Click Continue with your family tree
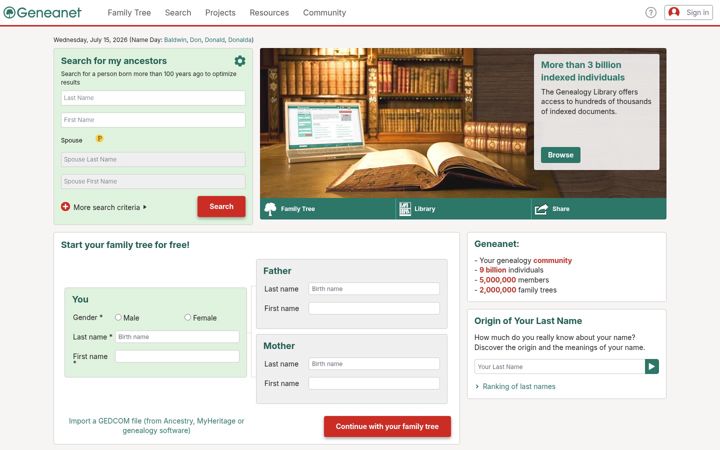 (x=387, y=427)
